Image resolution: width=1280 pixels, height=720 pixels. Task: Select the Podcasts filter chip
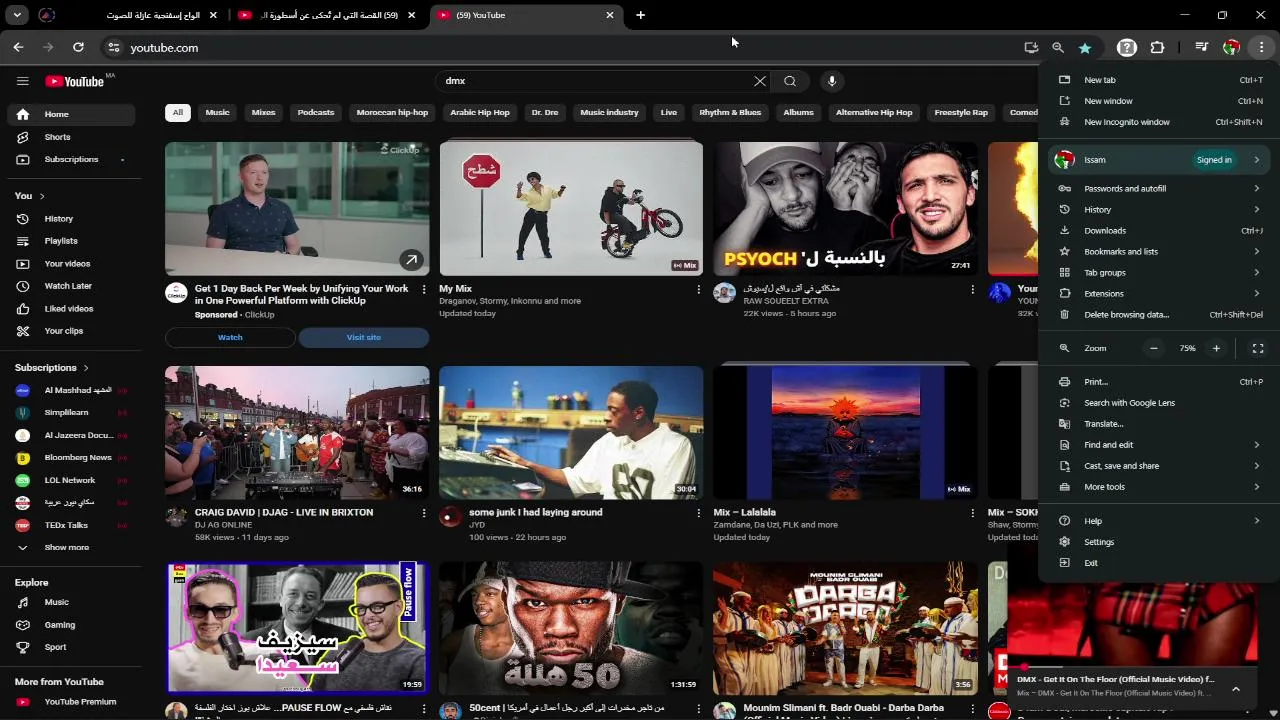tap(316, 113)
